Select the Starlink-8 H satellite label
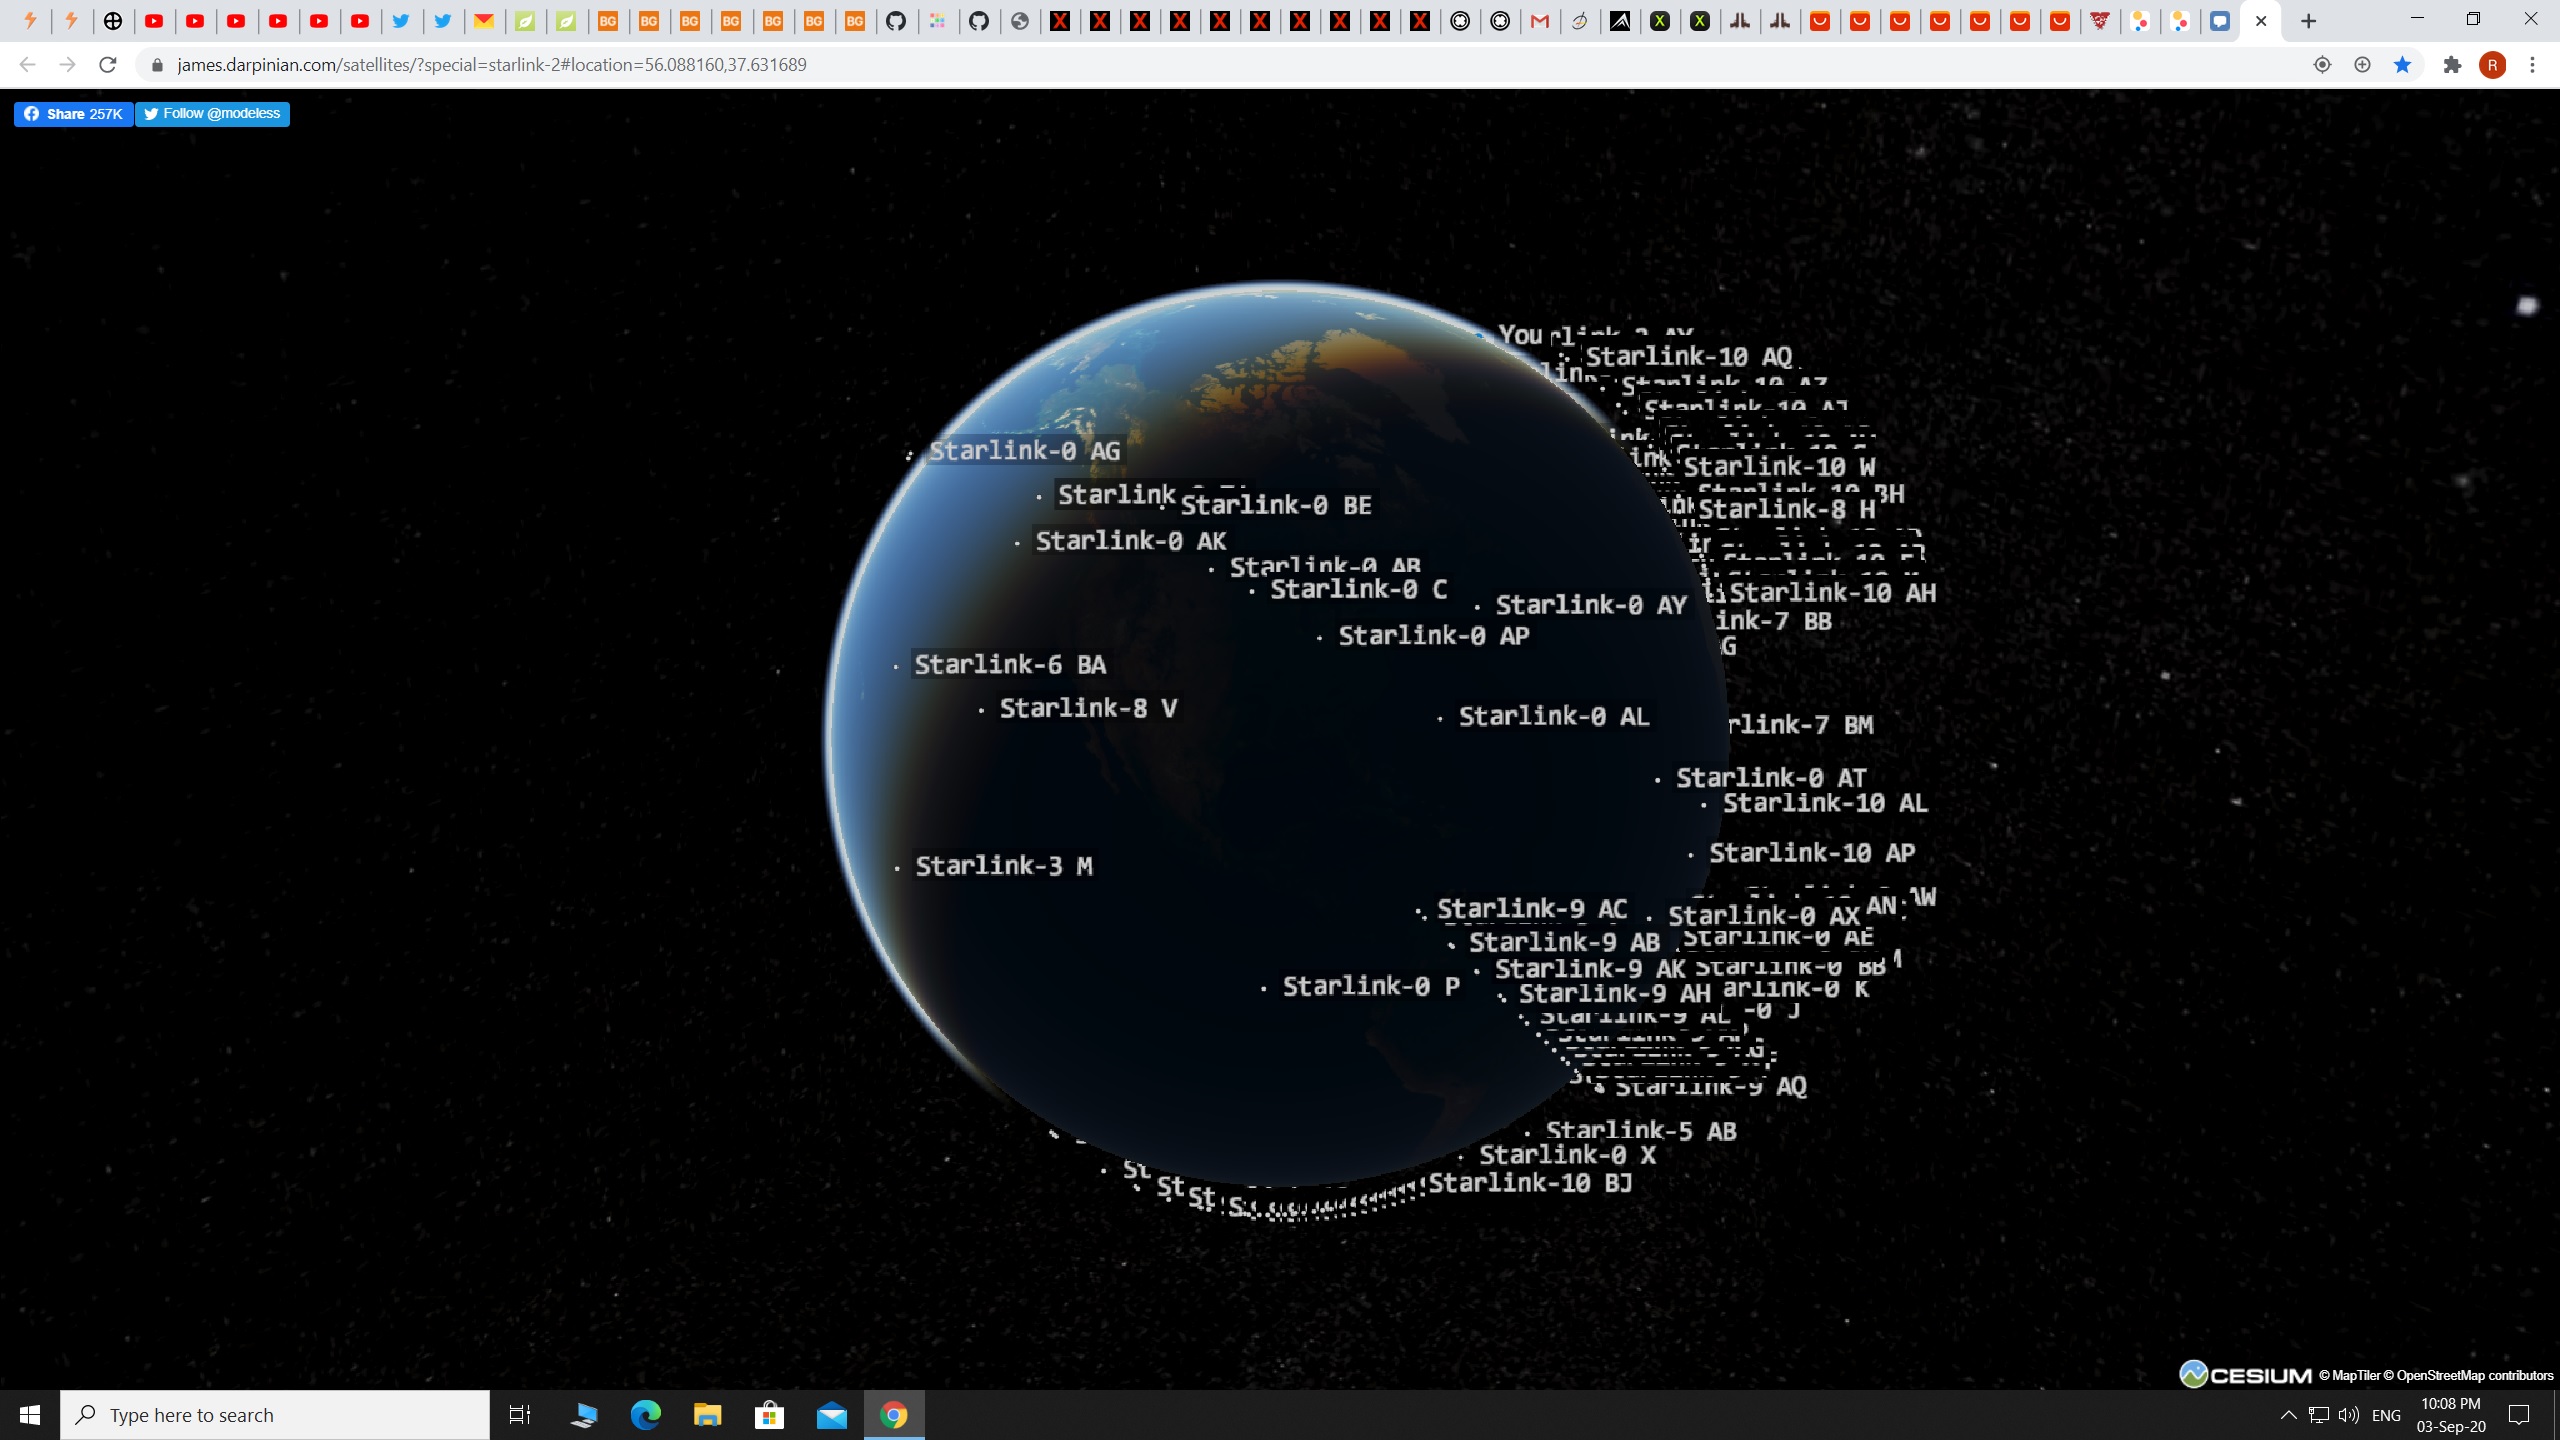 1786,509
